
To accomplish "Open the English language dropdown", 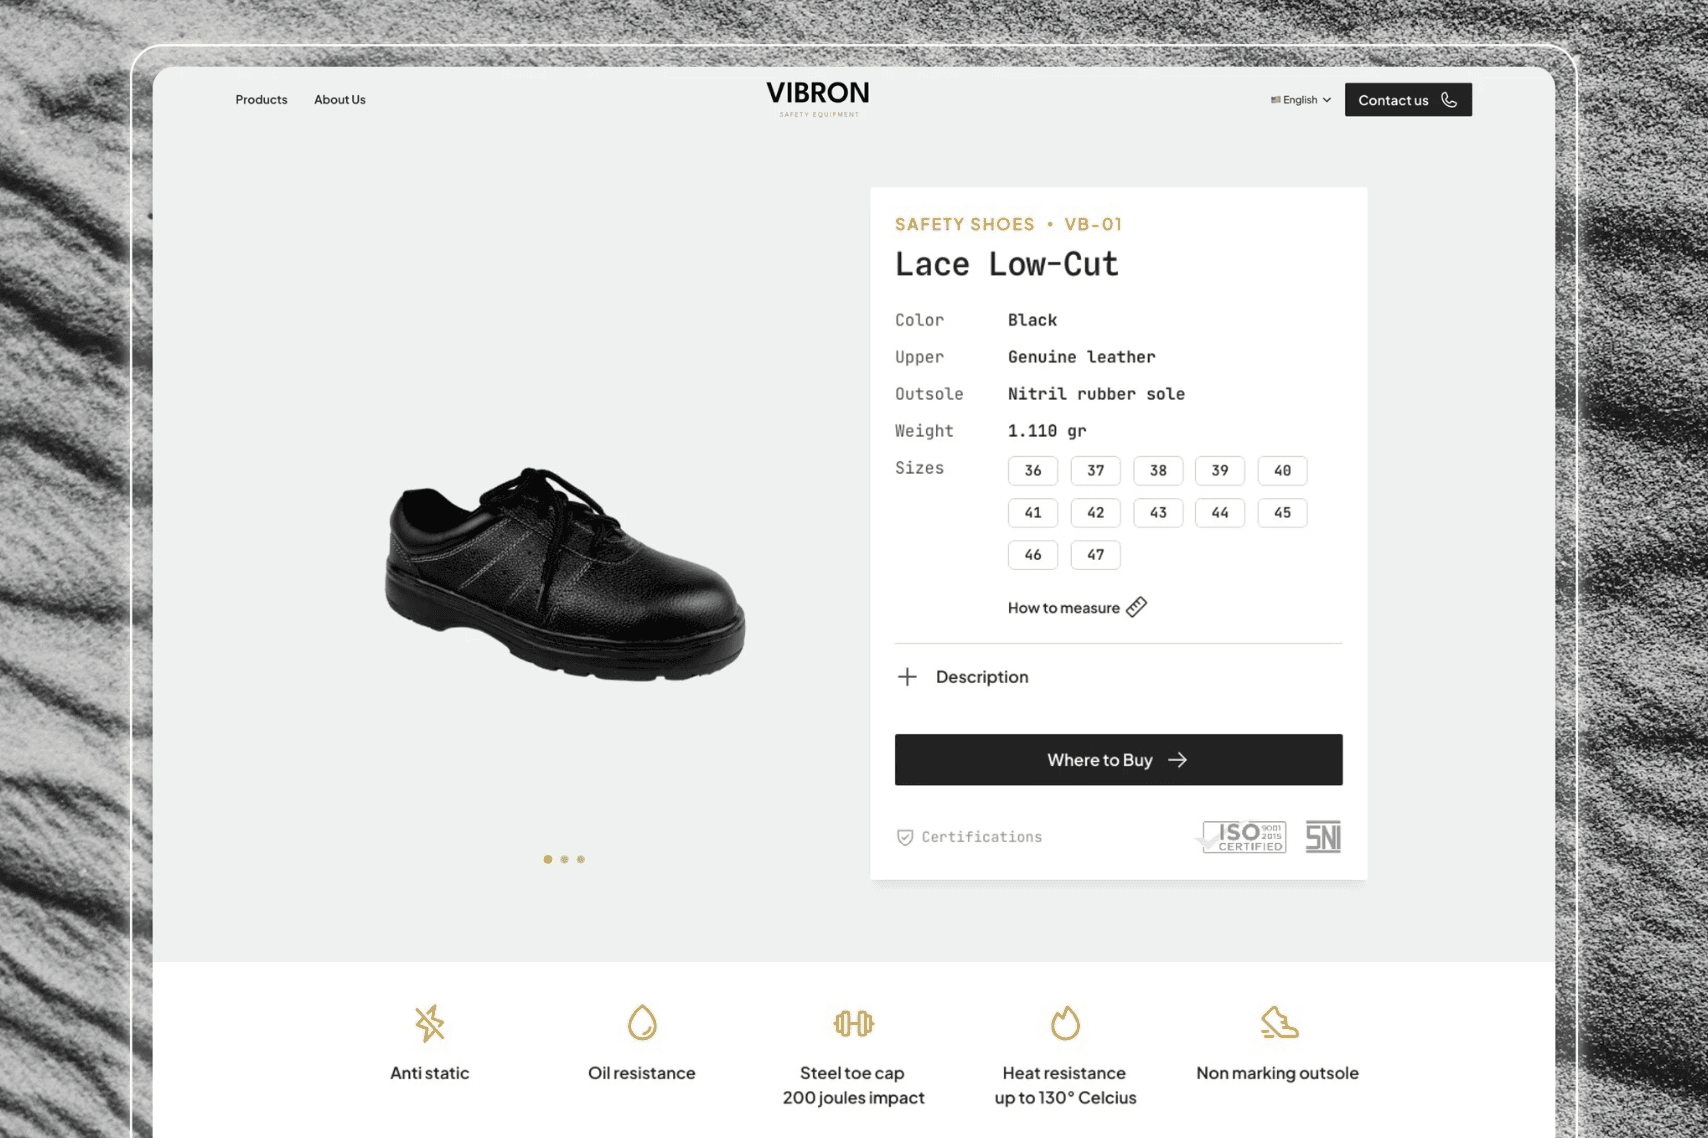I will tap(1301, 100).
